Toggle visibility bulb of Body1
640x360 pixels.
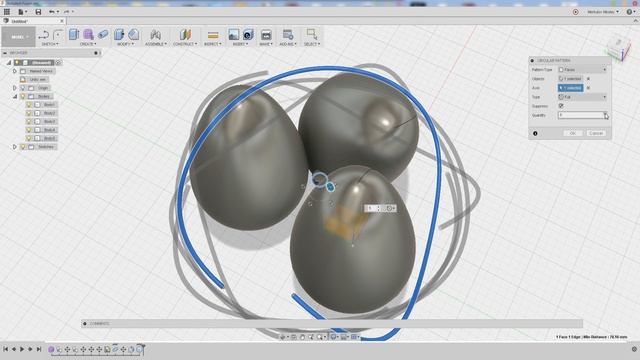(x=29, y=105)
